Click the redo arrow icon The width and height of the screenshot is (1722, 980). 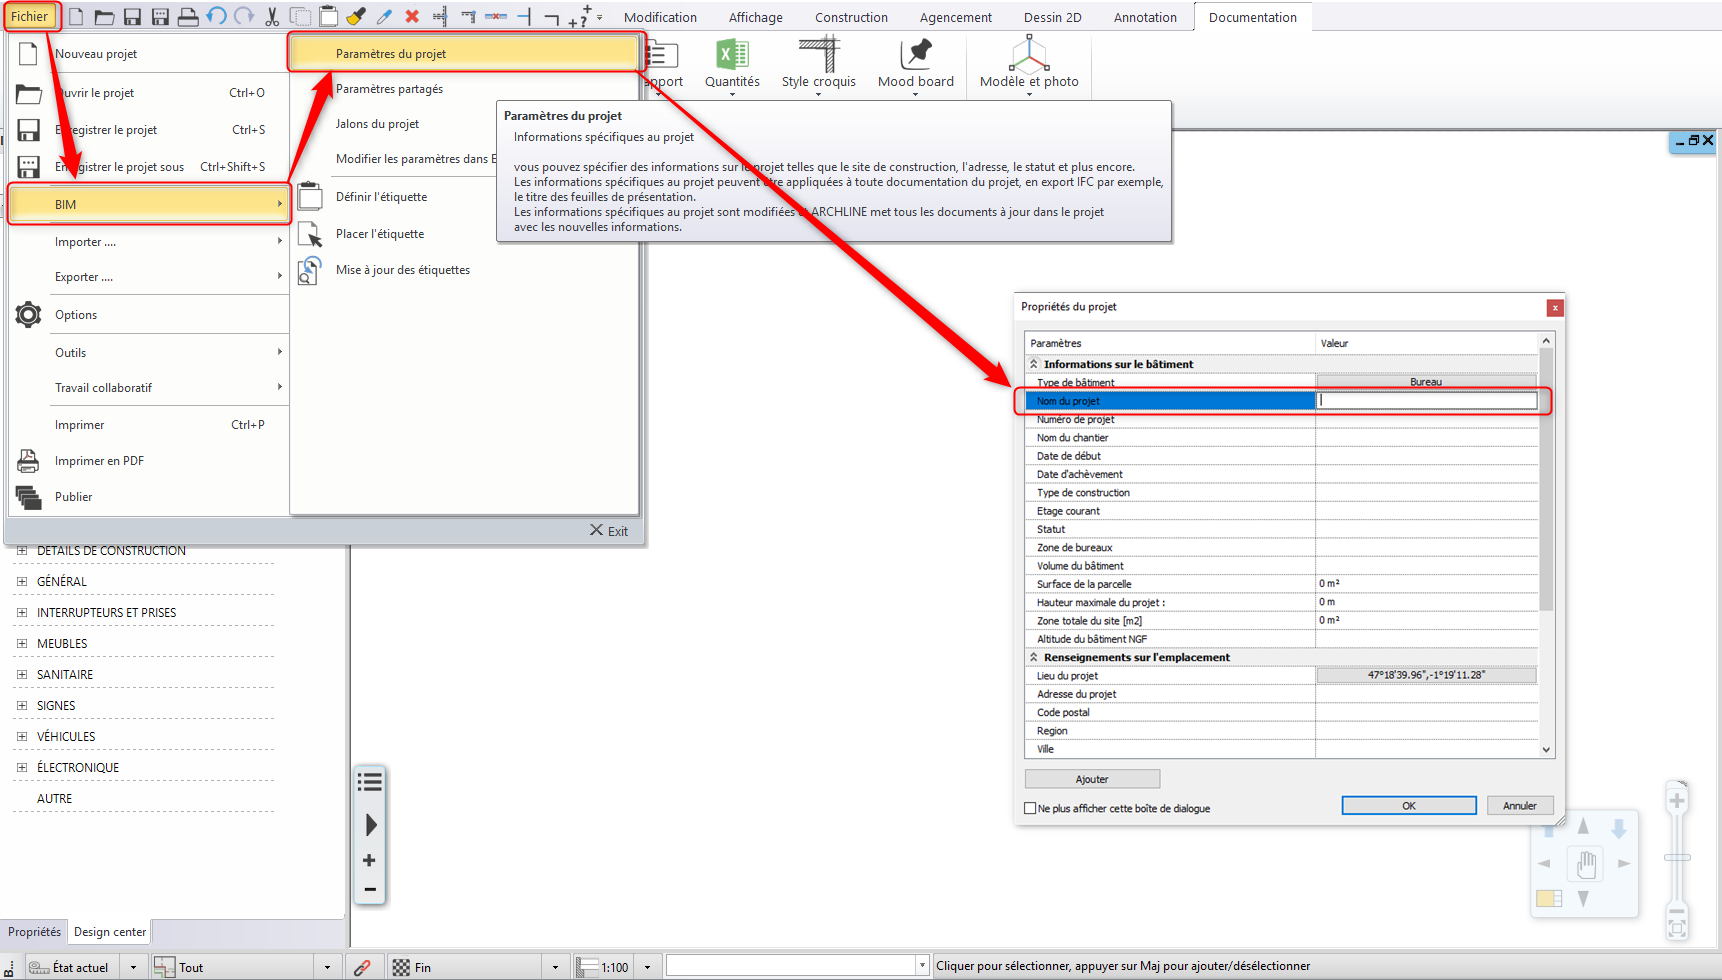[x=244, y=17]
